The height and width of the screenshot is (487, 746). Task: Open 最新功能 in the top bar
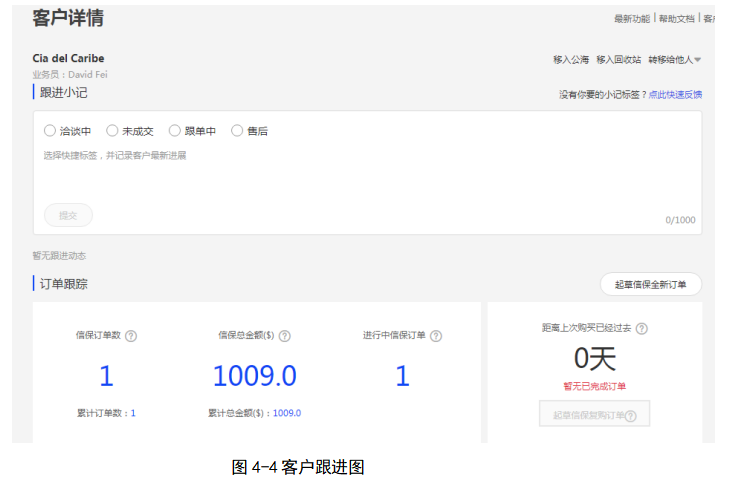(632, 19)
